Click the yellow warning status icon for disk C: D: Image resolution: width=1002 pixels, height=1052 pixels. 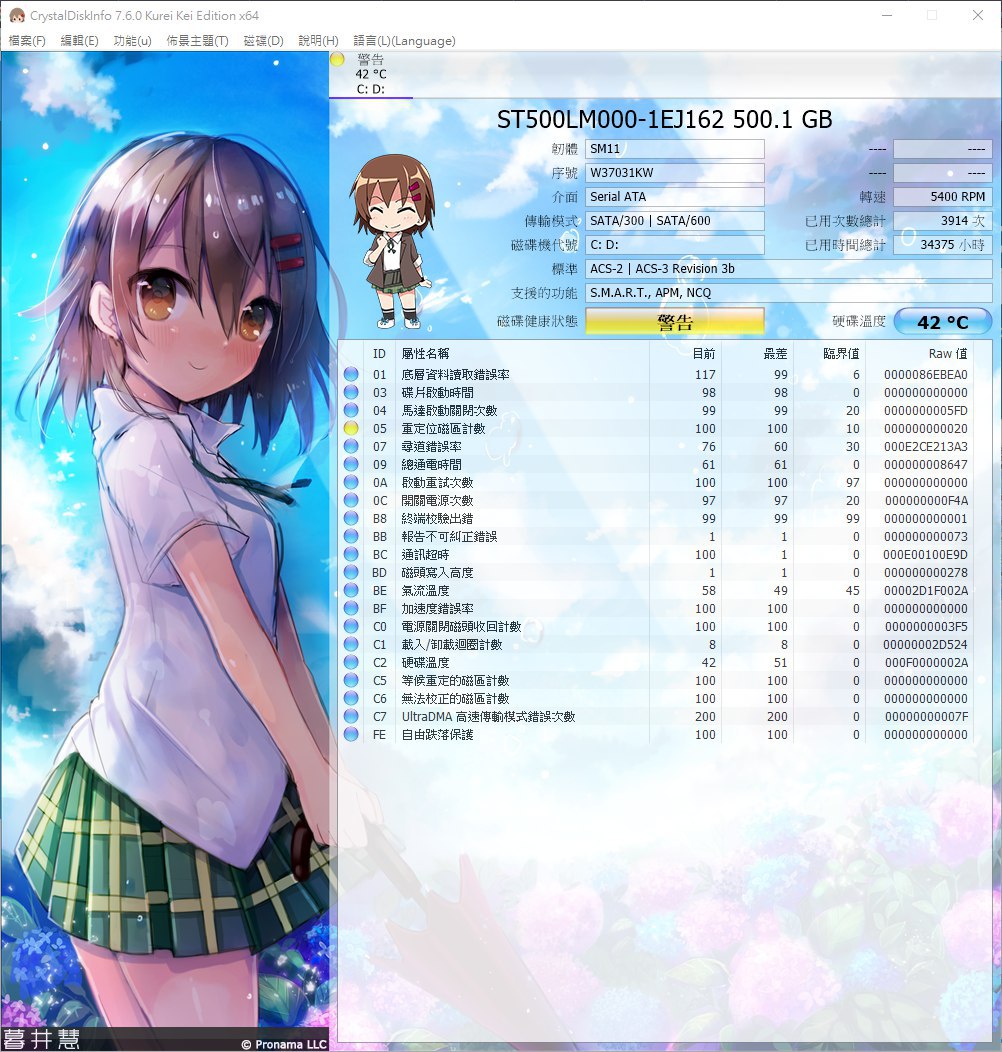click(x=338, y=59)
